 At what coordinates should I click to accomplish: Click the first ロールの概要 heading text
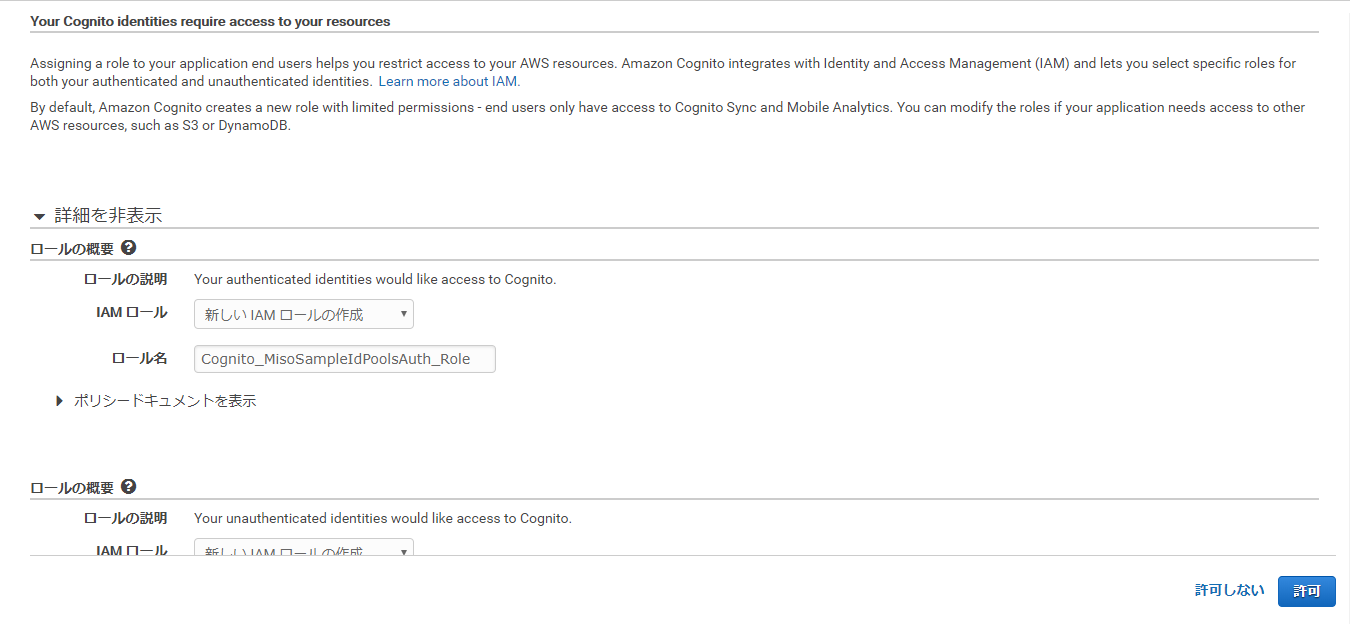coord(72,249)
